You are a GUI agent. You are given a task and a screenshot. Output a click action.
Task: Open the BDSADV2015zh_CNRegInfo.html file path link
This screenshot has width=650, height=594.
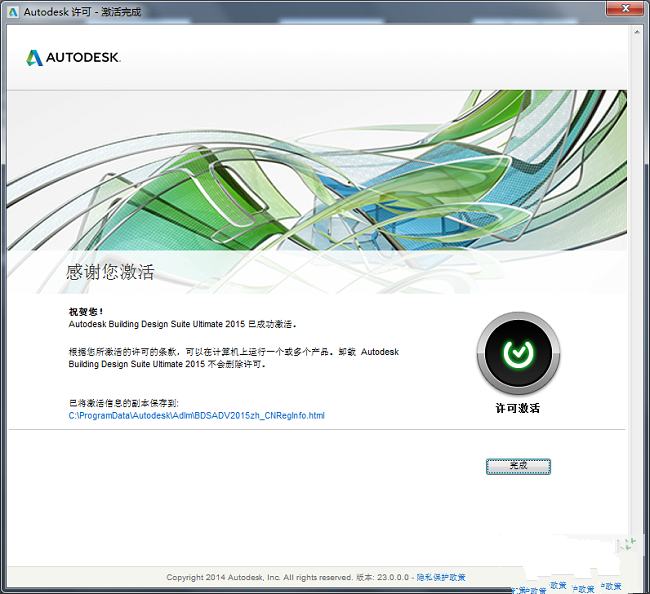click(196, 415)
